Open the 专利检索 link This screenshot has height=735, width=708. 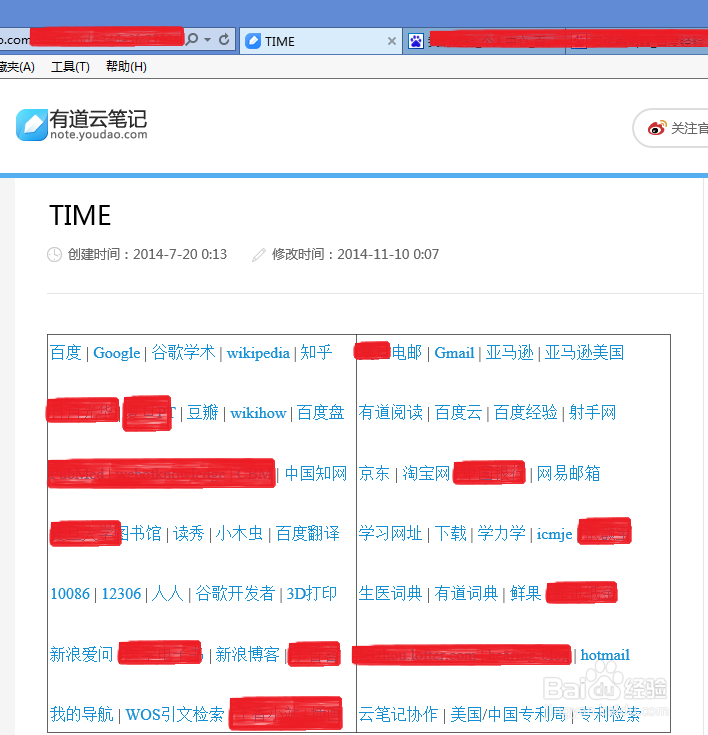(x=610, y=714)
